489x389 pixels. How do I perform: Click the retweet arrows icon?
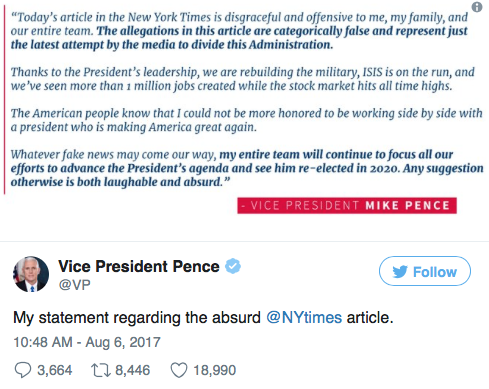[x=101, y=370]
